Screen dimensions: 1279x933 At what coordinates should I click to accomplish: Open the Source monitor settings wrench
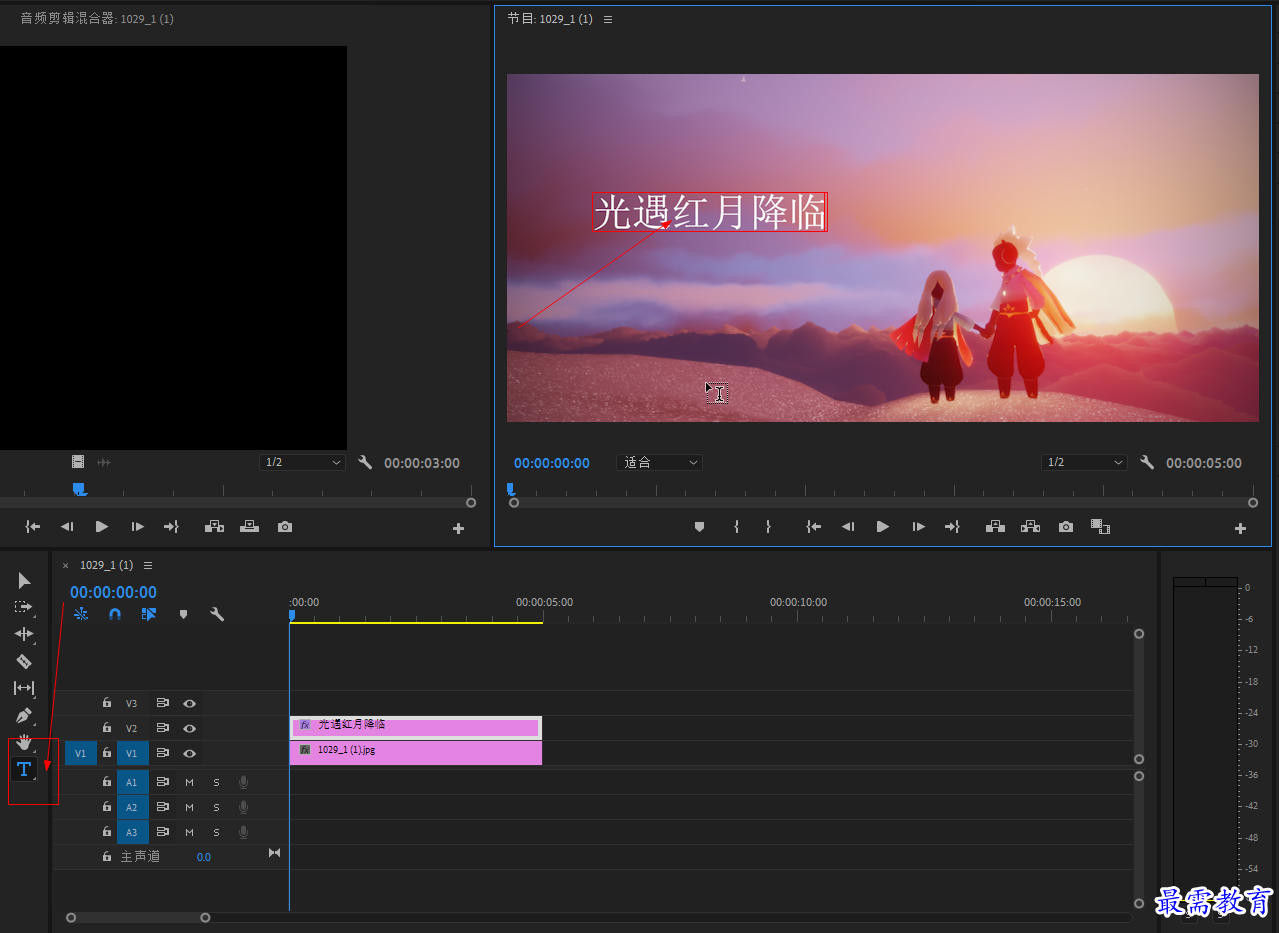coord(365,462)
